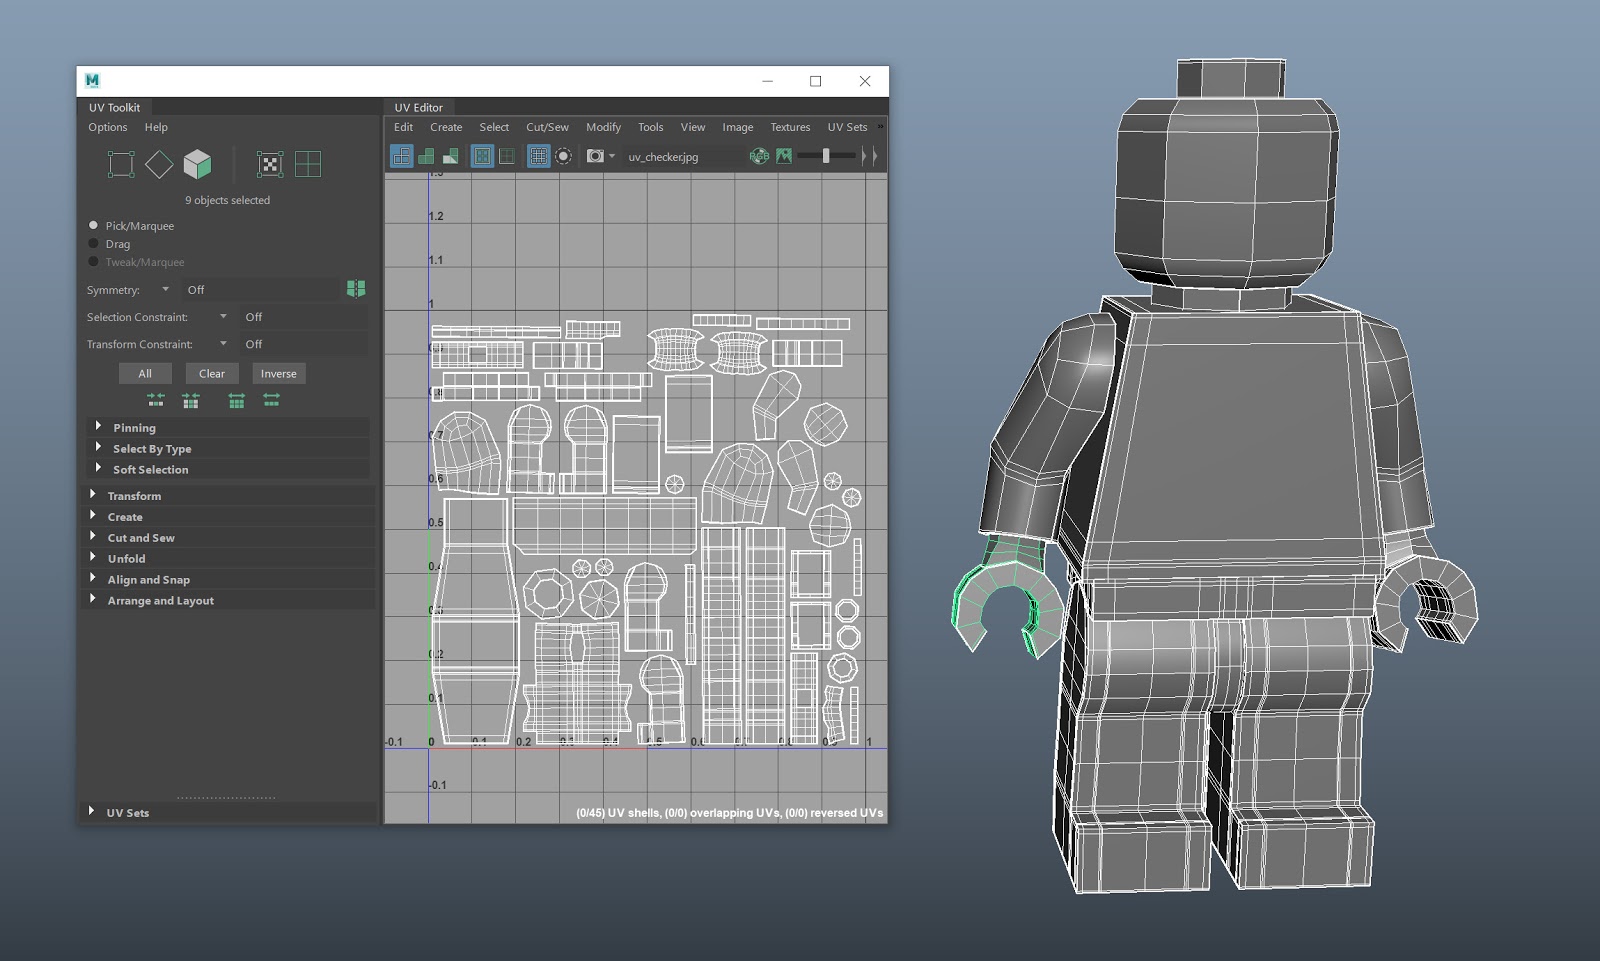
Task: Toggle highlighted texture borders icon in toolbar
Action: click(x=482, y=156)
